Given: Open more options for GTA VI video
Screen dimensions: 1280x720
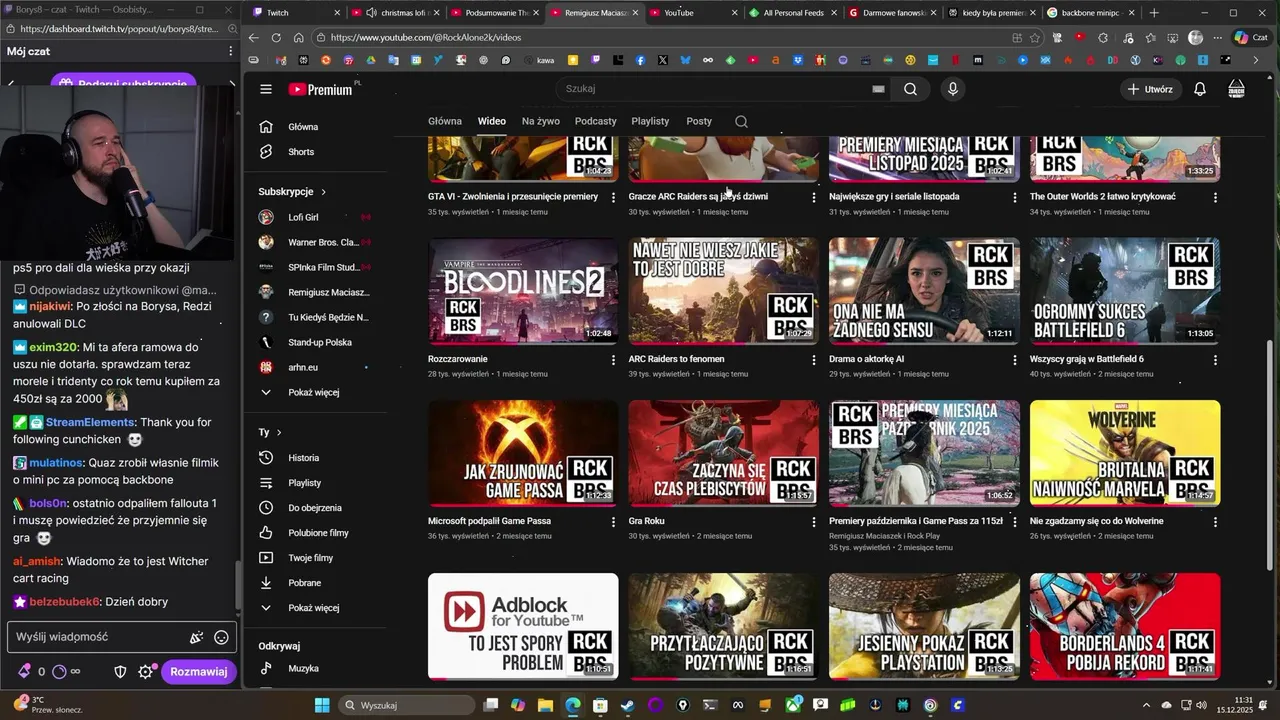Looking at the screenshot, I should [613, 198].
